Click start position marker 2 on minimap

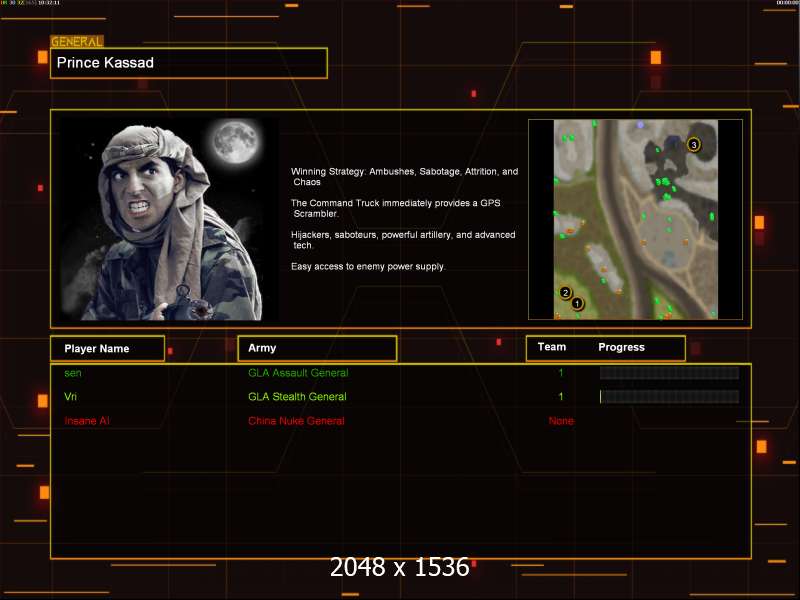[565, 293]
